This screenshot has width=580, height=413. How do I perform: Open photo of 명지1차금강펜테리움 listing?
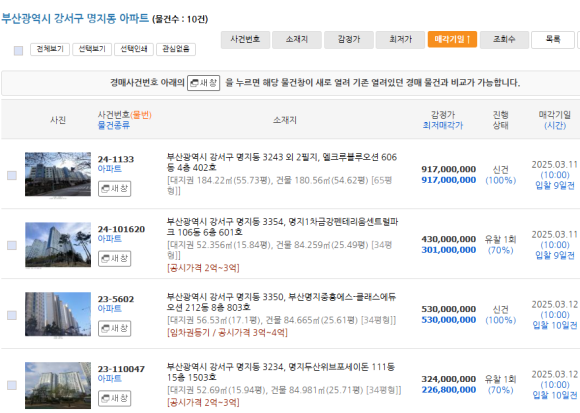click(58, 244)
